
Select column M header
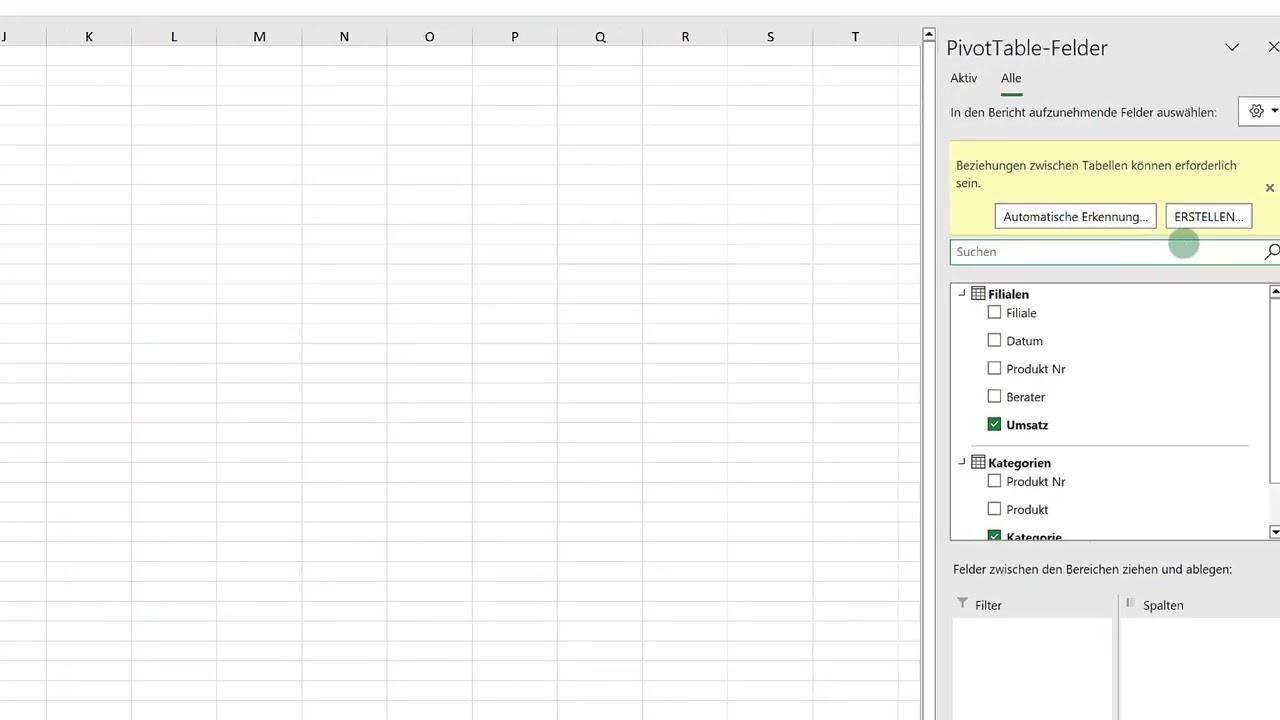pos(259,37)
